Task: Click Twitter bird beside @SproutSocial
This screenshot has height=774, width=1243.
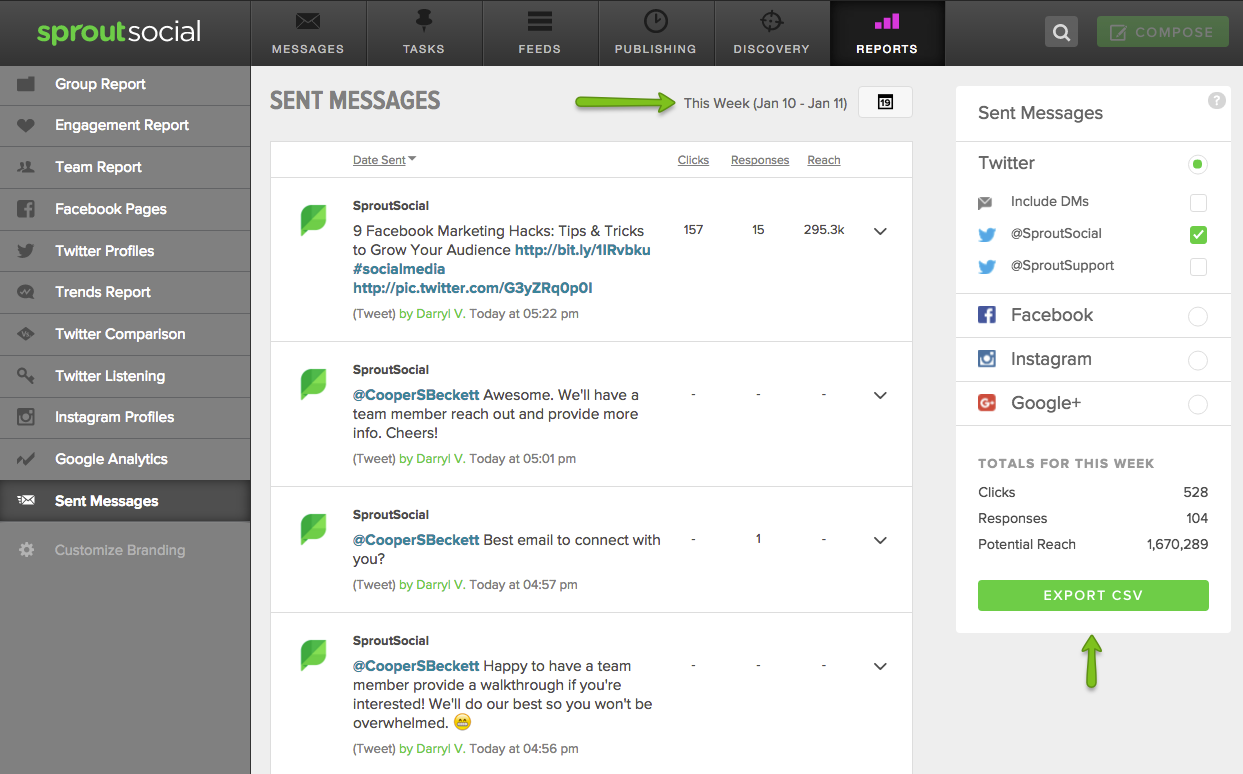Action: click(x=987, y=235)
